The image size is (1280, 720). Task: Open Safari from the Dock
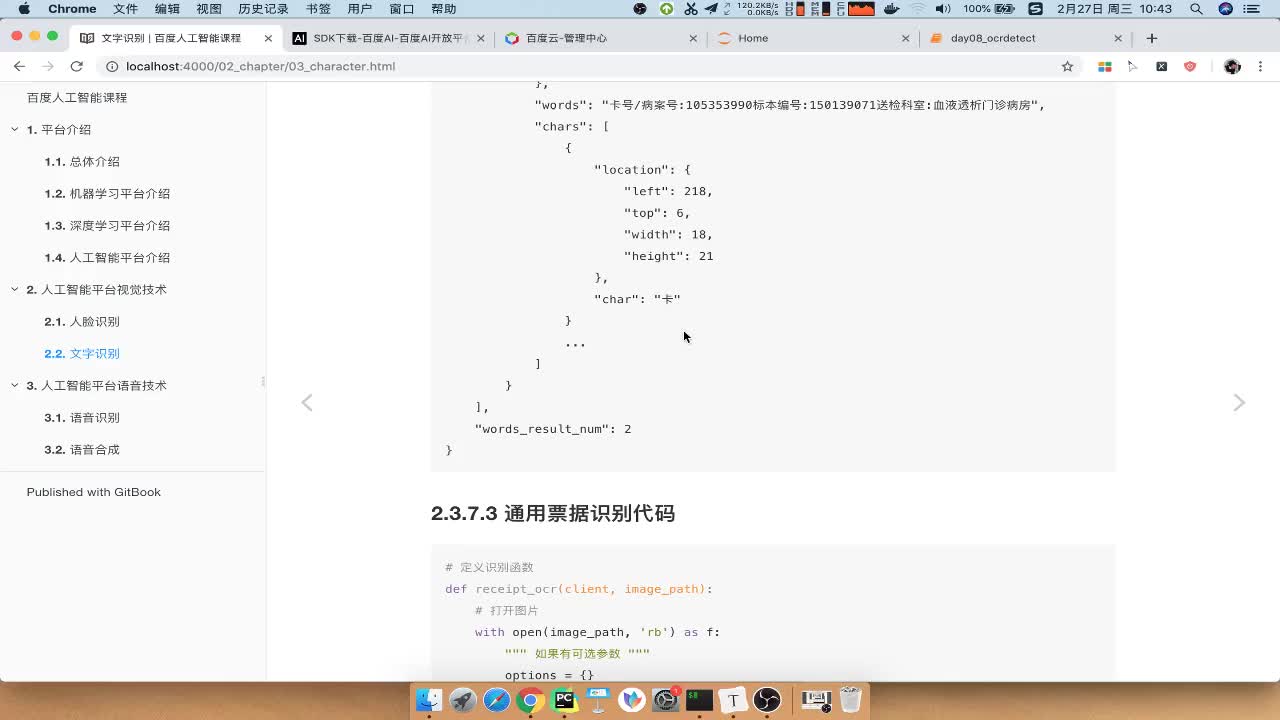(x=497, y=700)
